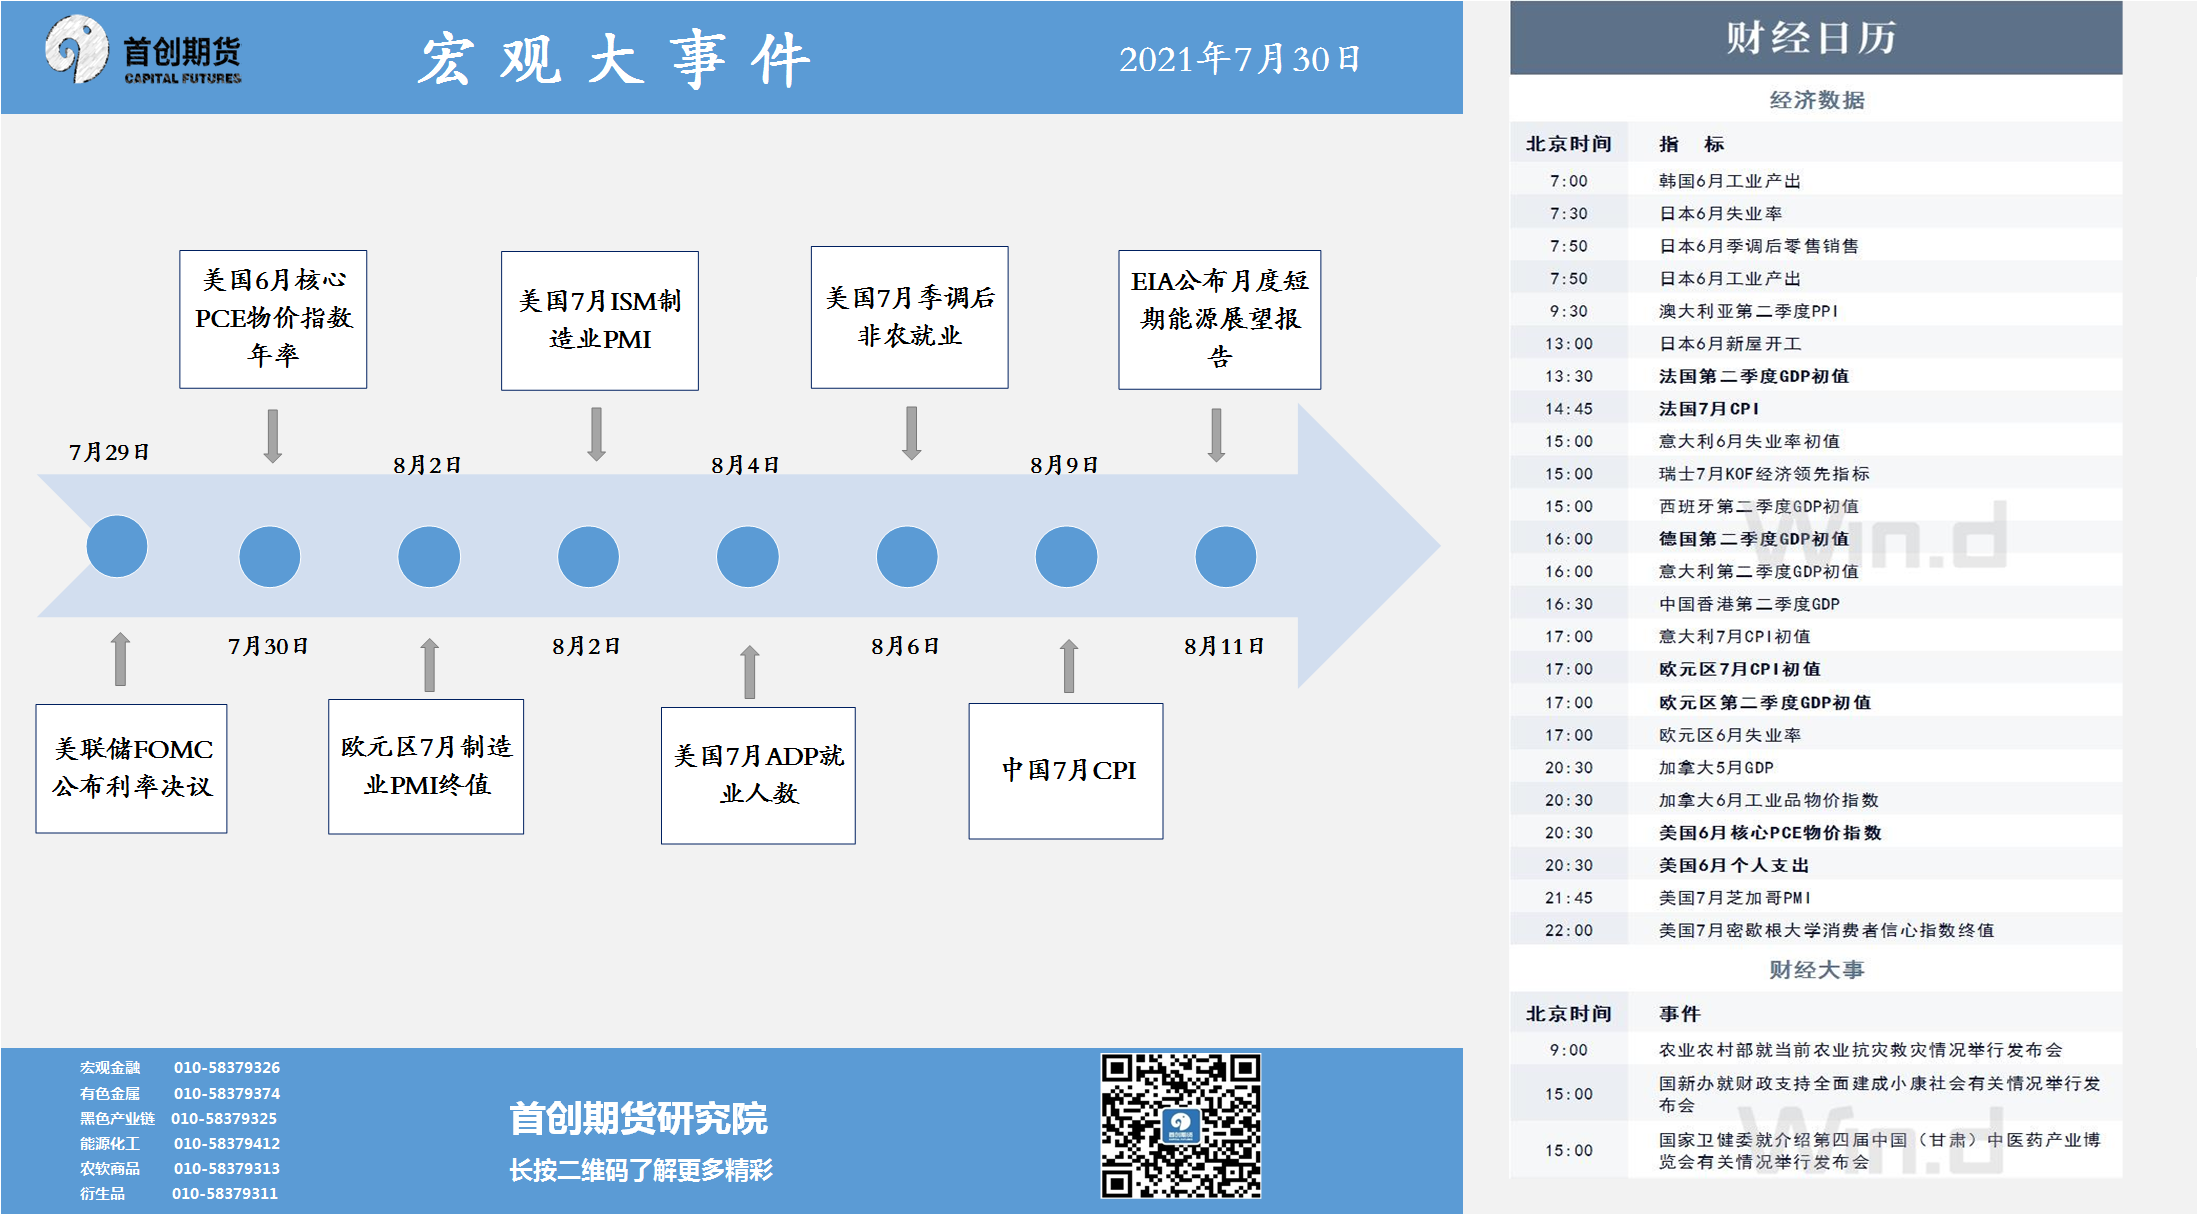
Task: Click the gray arrow above 中国7月CPI box
Action: [x=1069, y=665]
